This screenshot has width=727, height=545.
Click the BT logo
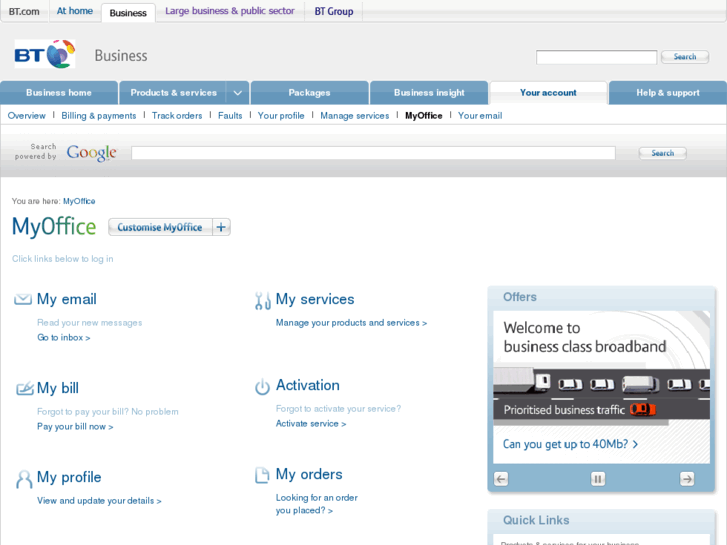tap(45, 54)
